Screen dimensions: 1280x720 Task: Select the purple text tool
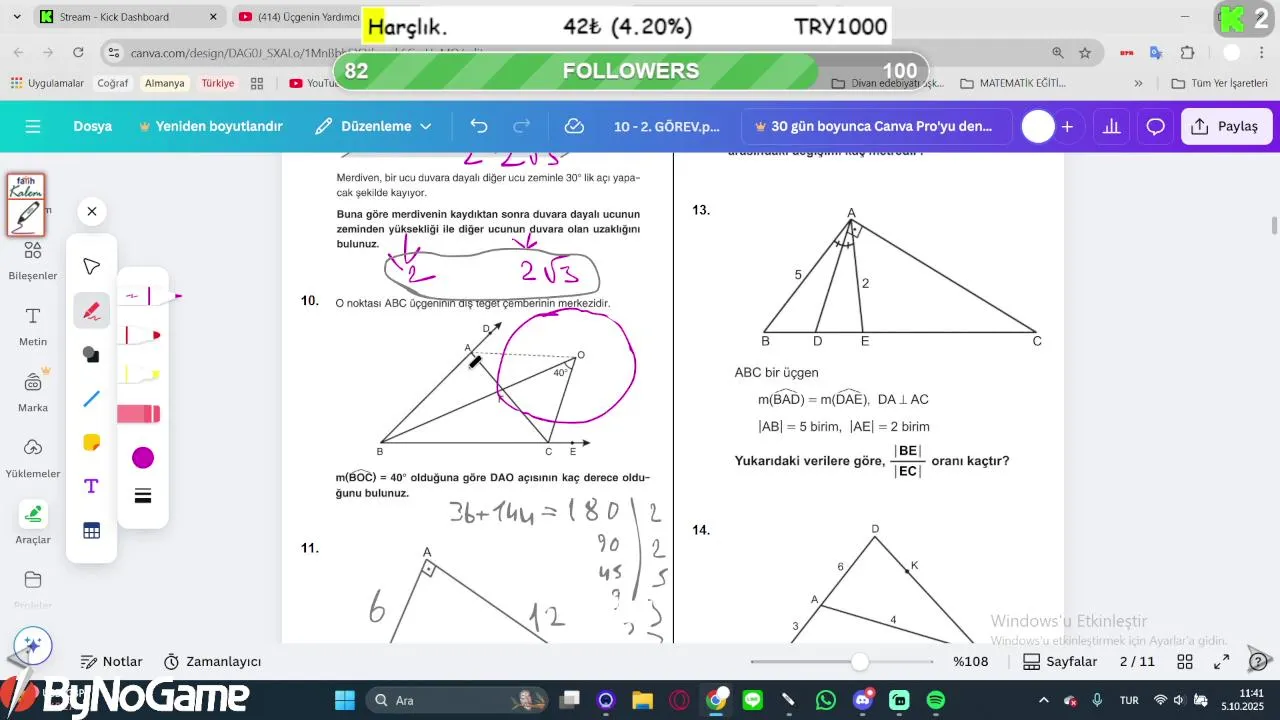point(91,486)
